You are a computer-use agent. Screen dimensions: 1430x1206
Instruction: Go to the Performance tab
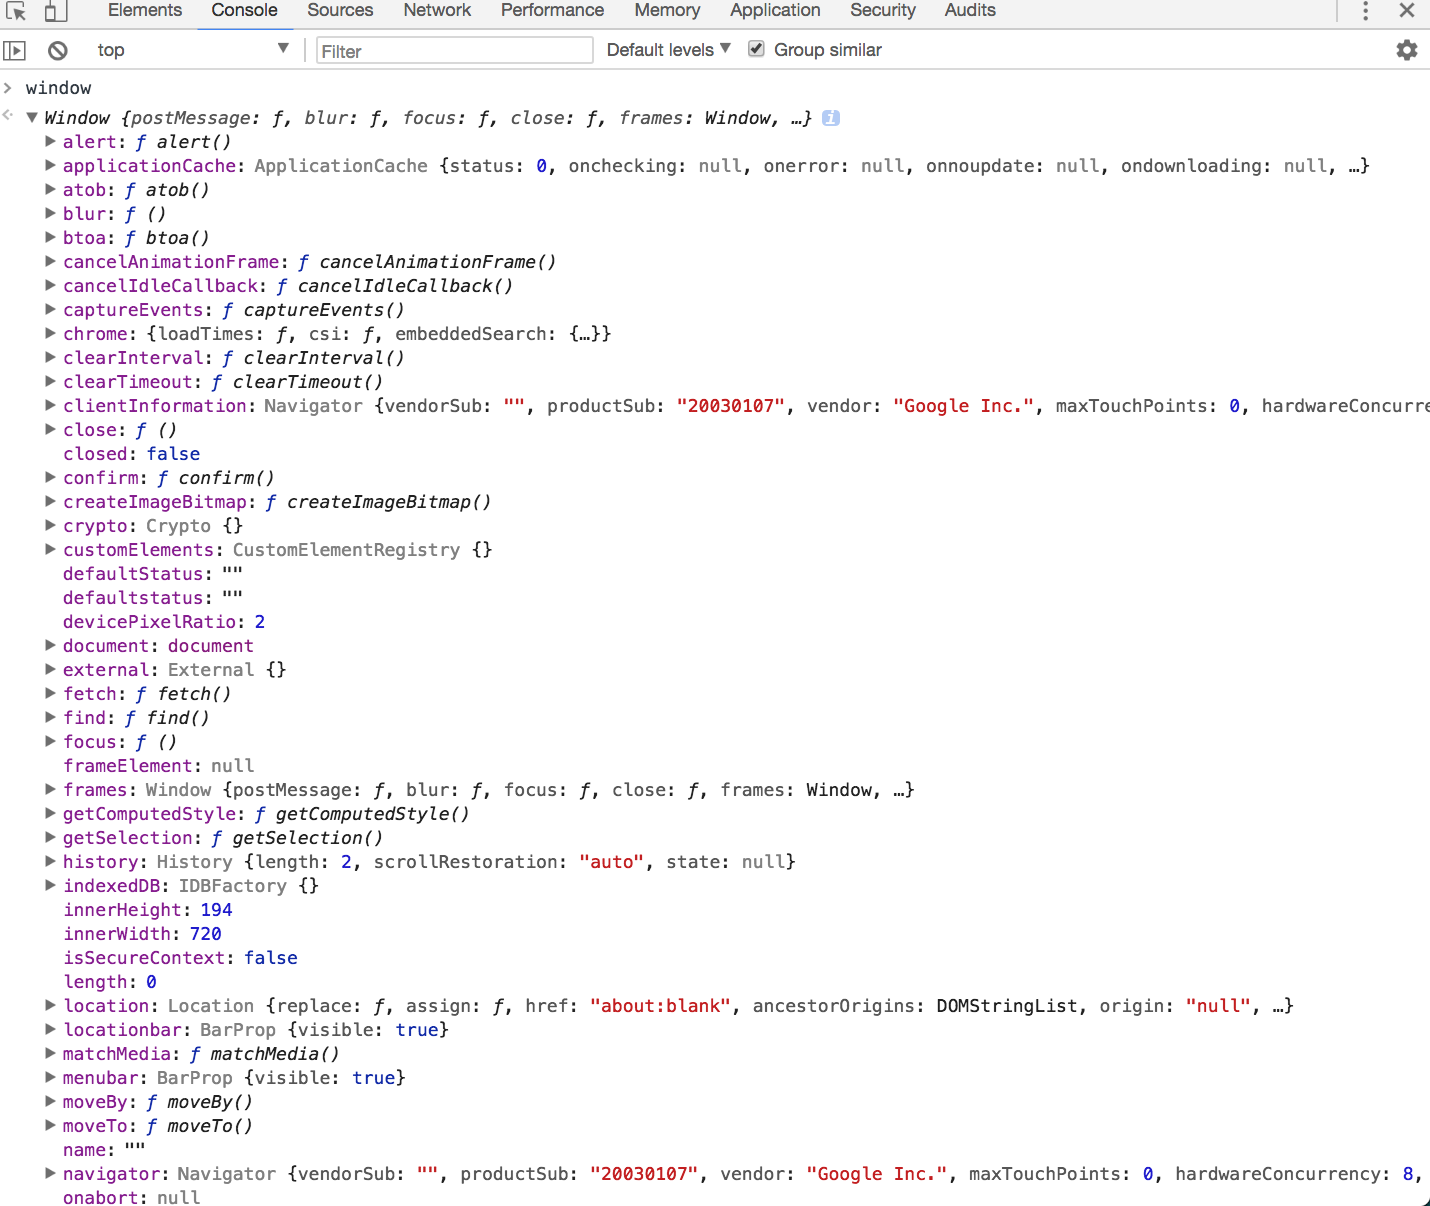[552, 11]
